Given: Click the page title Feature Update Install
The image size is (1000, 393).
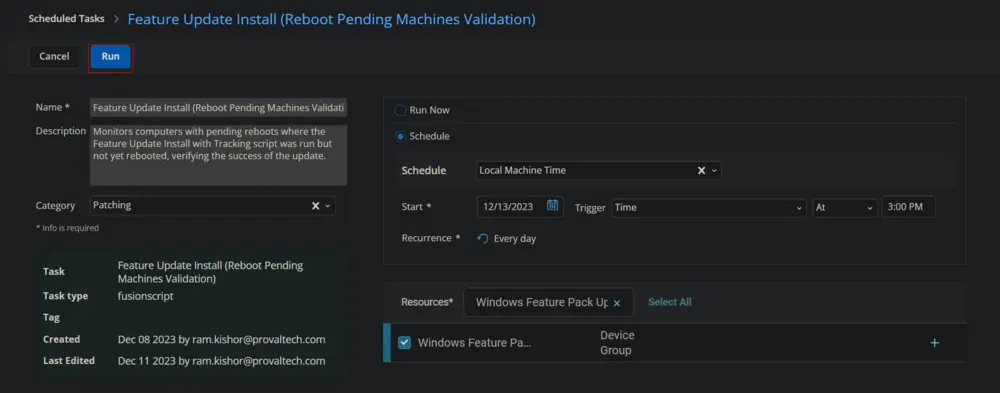Looking at the screenshot, I should 331,19.
